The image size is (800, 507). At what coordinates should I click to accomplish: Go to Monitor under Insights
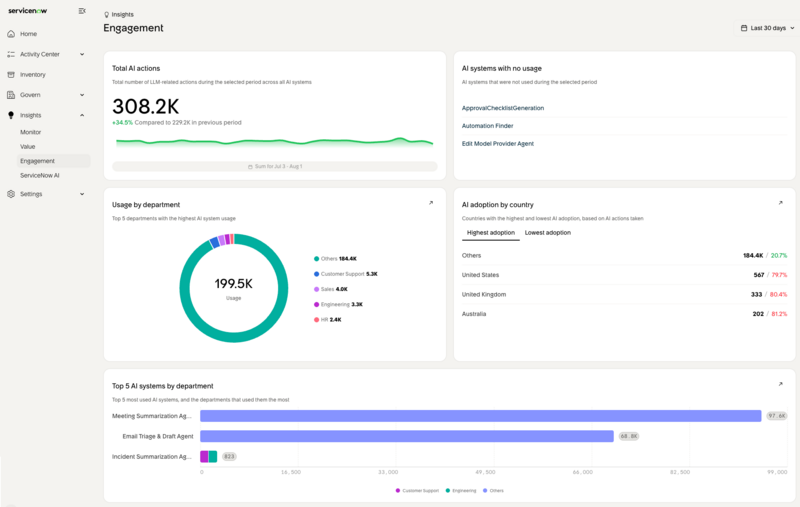[x=31, y=132]
